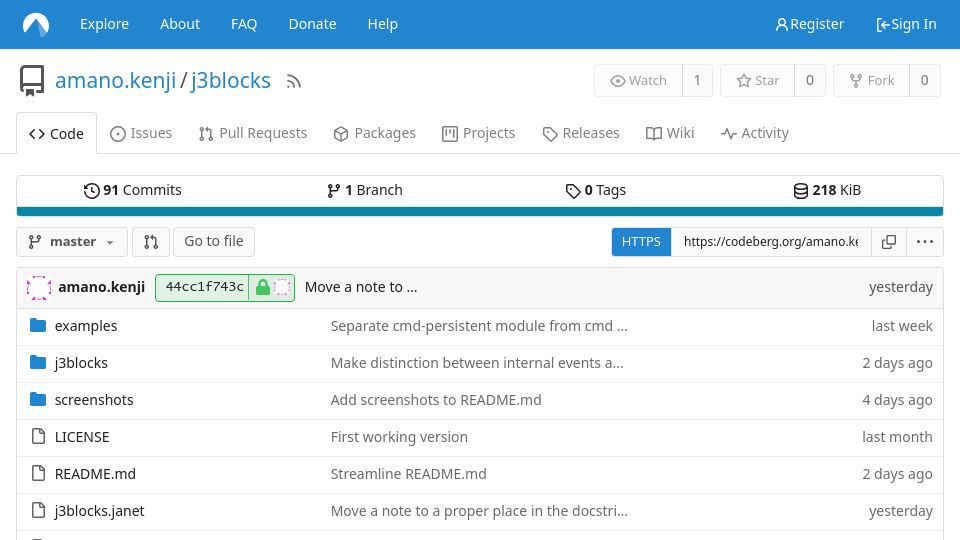This screenshot has width=960, height=540.
Task: Copy the clone URL with the copy icon
Action: (x=888, y=242)
